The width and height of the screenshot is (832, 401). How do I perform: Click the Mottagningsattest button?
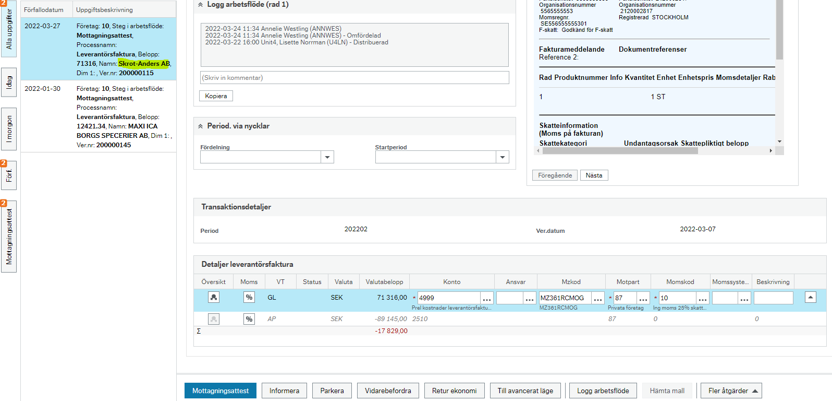point(220,391)
